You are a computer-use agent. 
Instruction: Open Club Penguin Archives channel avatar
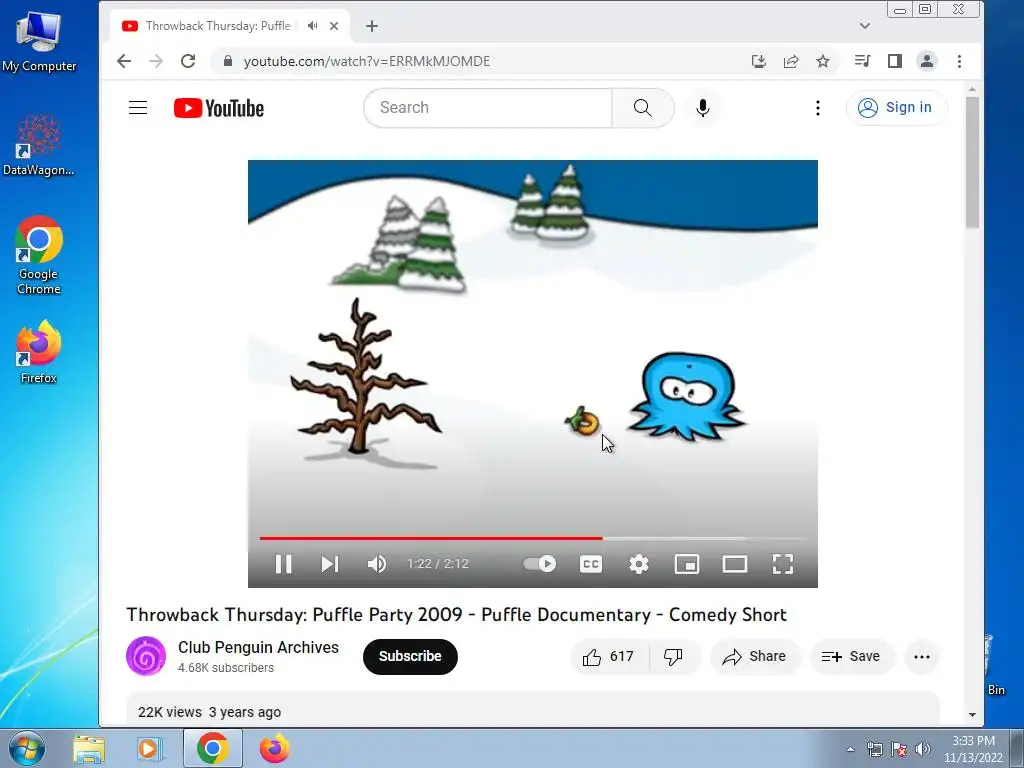146,656
